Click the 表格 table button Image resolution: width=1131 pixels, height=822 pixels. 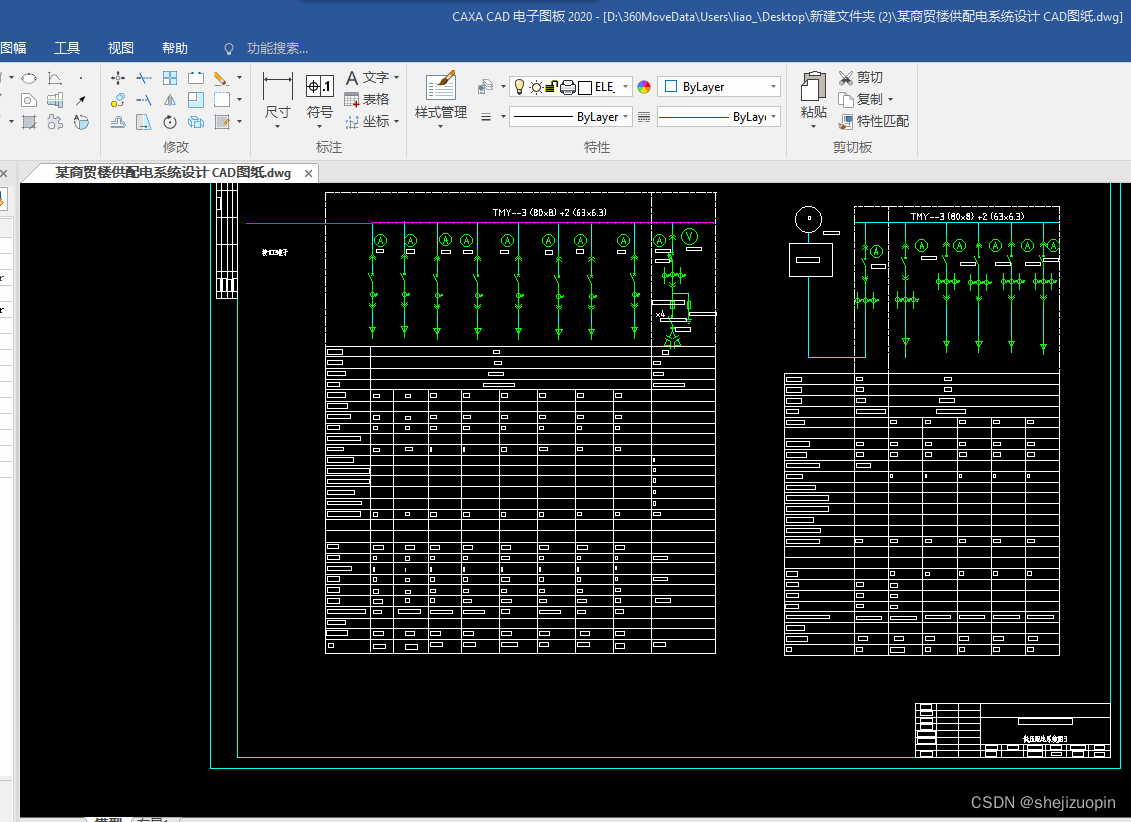point(367,100)
